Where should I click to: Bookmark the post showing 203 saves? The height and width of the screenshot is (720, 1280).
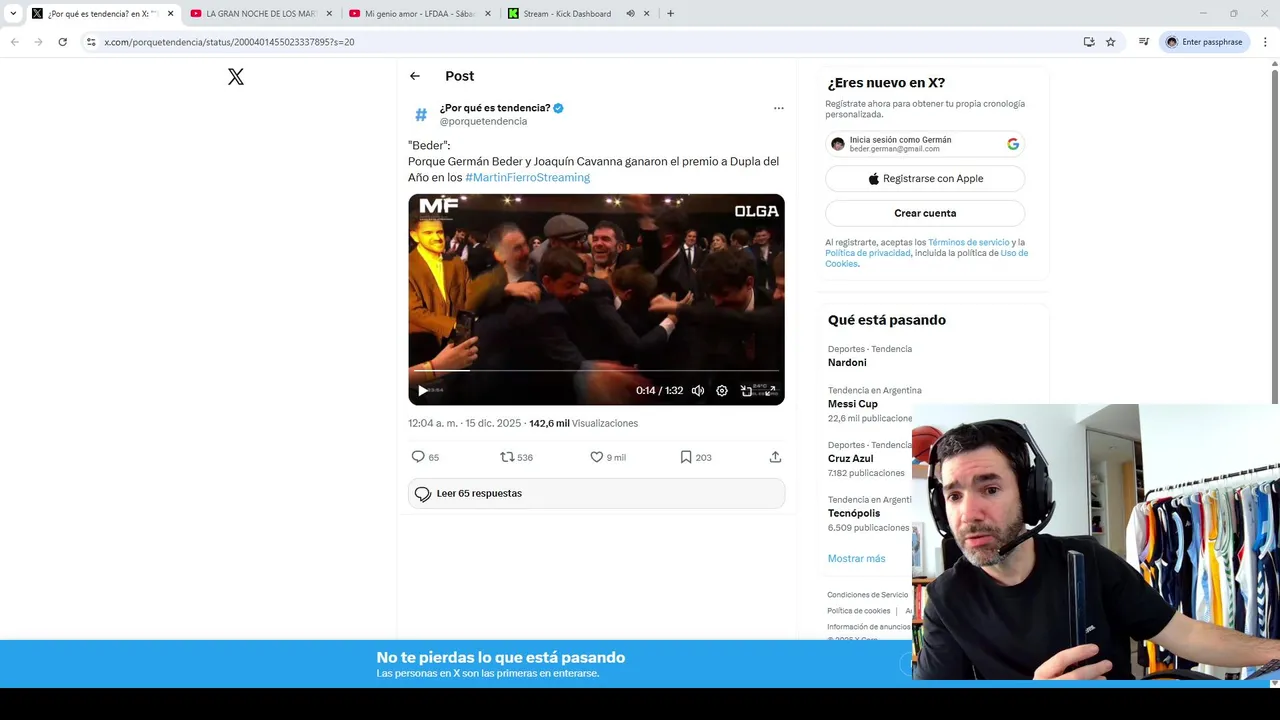point(686,457)
